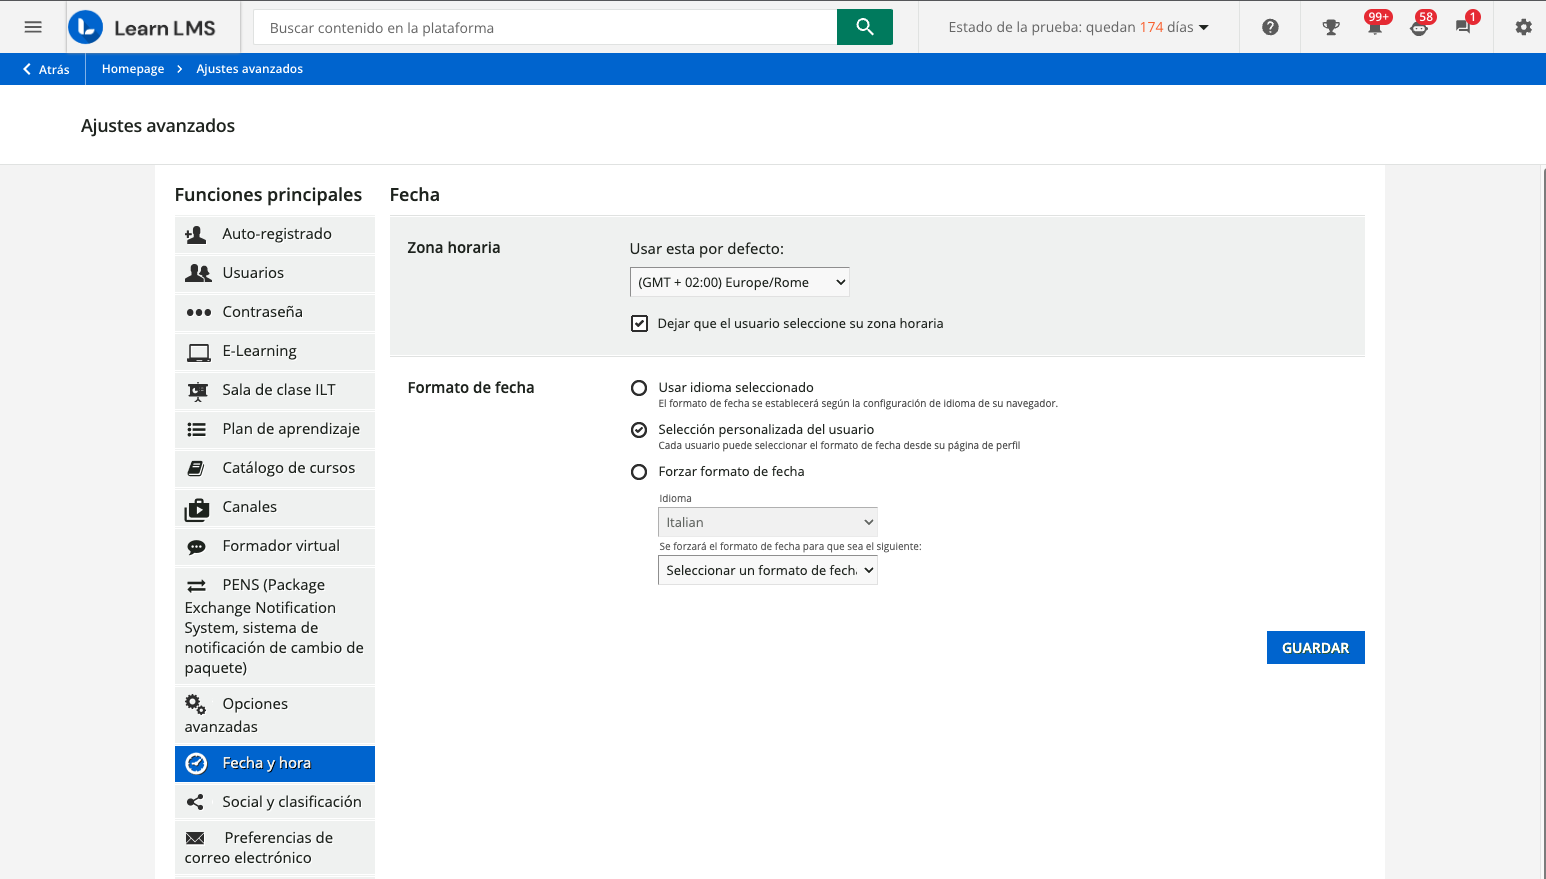Open Canales settings section
1546x879 pixels.
275,507
